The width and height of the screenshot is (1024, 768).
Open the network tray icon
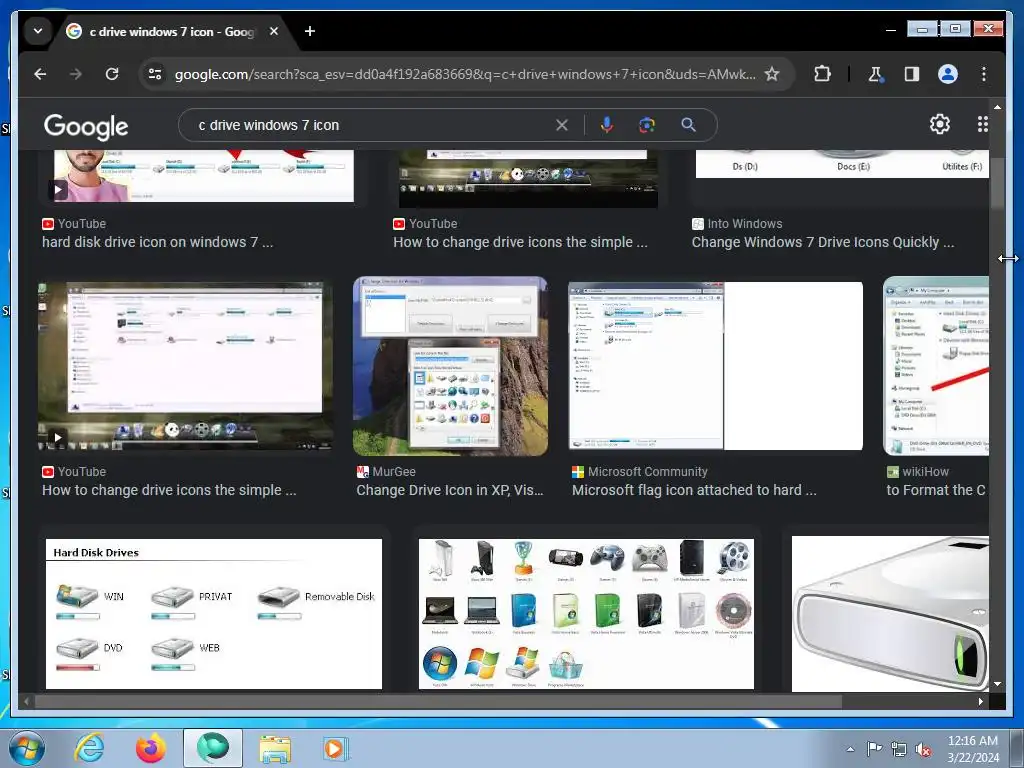899,750
